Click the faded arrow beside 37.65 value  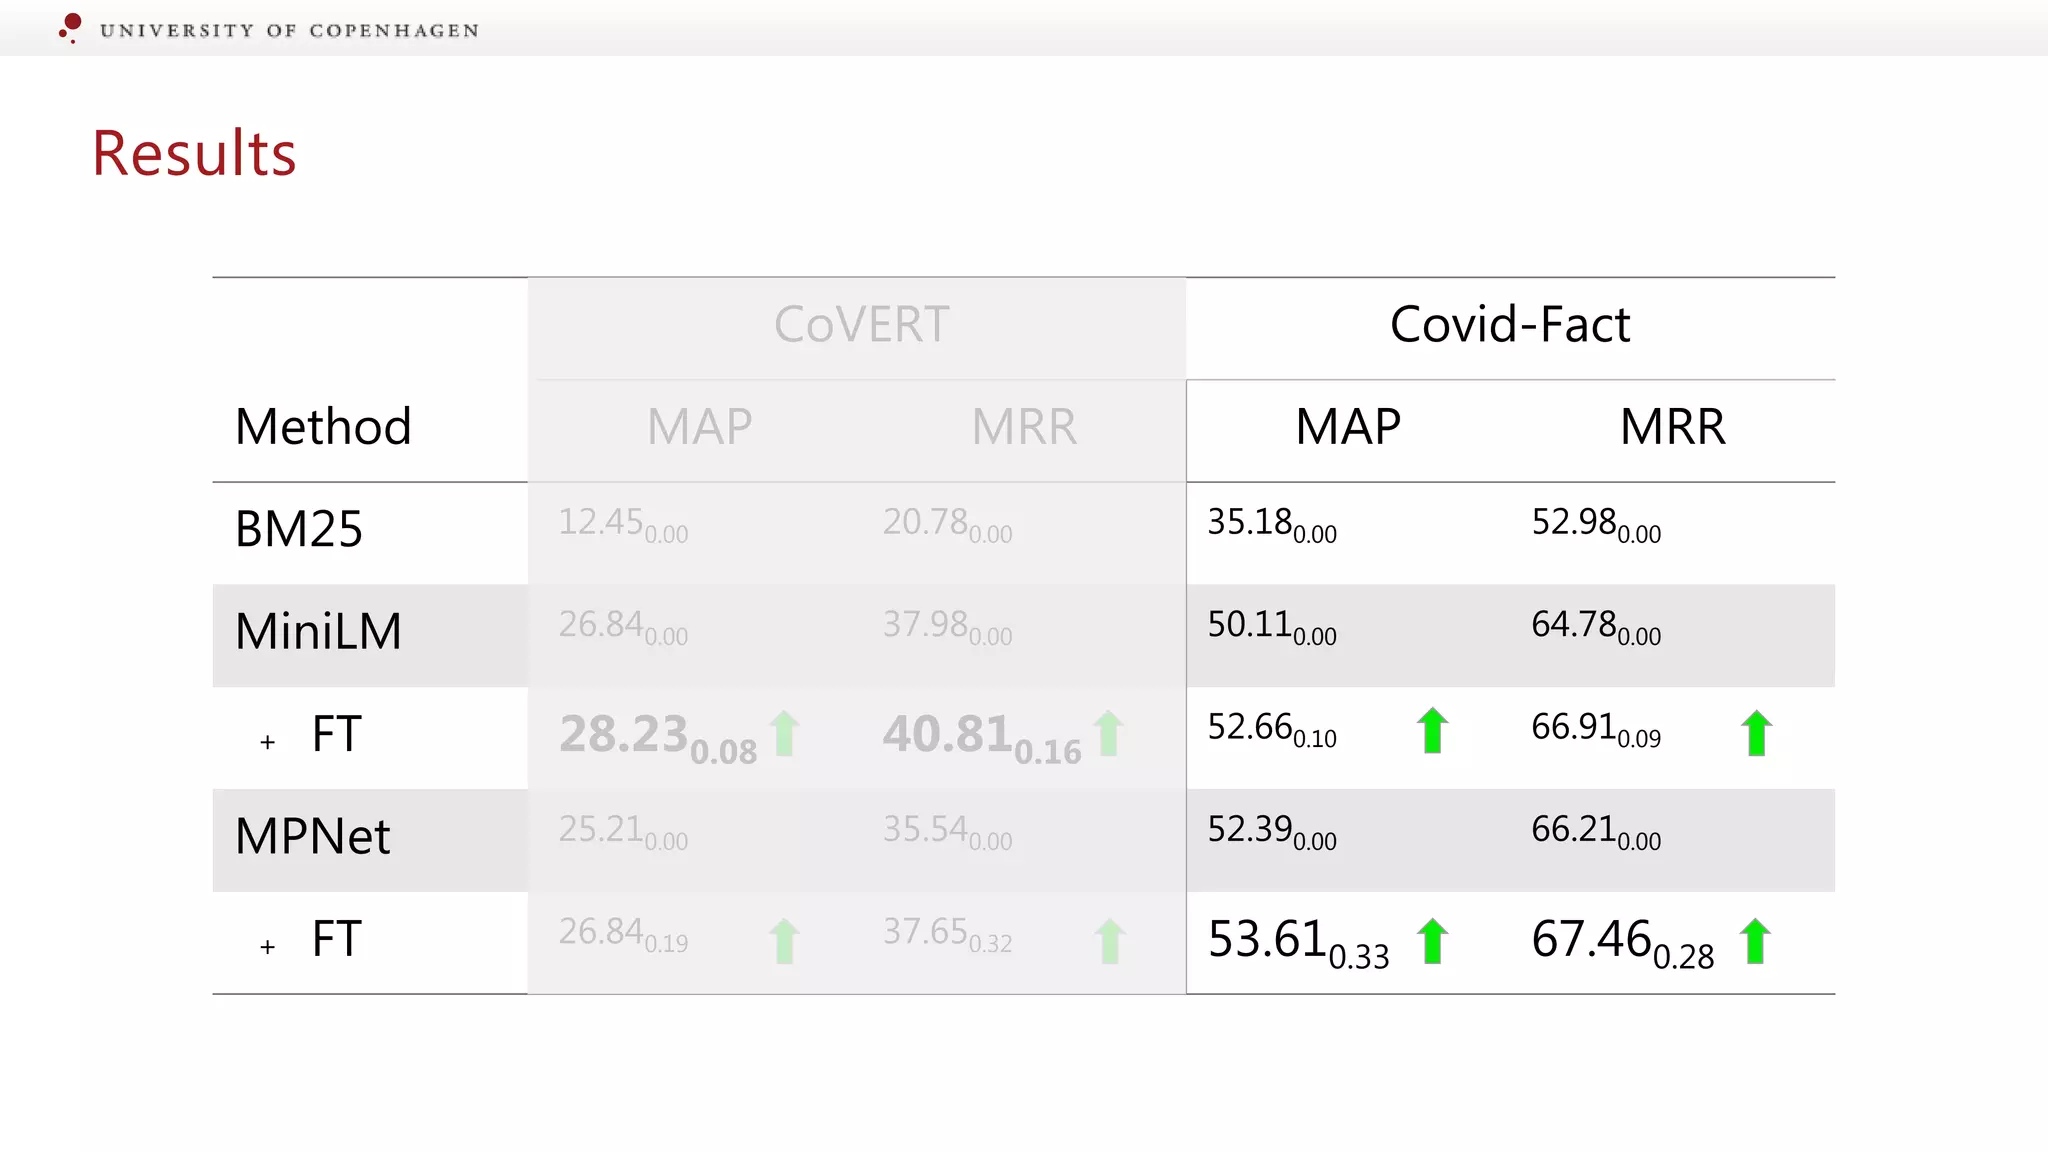coord(1109,941)
